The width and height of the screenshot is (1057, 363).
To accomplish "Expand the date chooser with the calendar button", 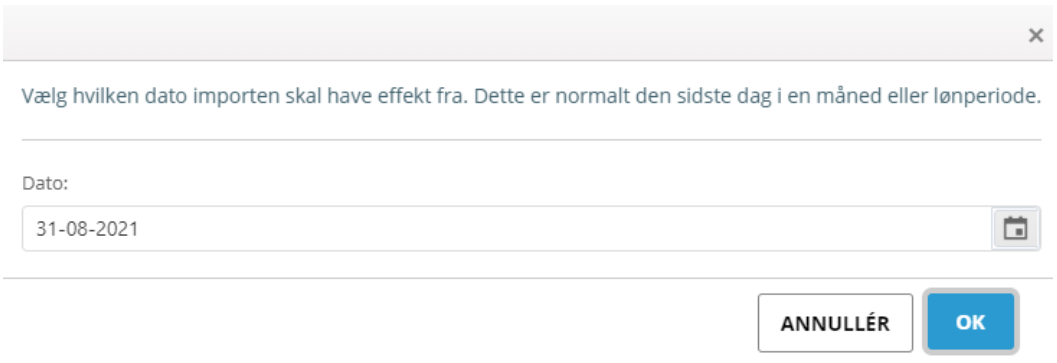I will (x=1015, y=229).
